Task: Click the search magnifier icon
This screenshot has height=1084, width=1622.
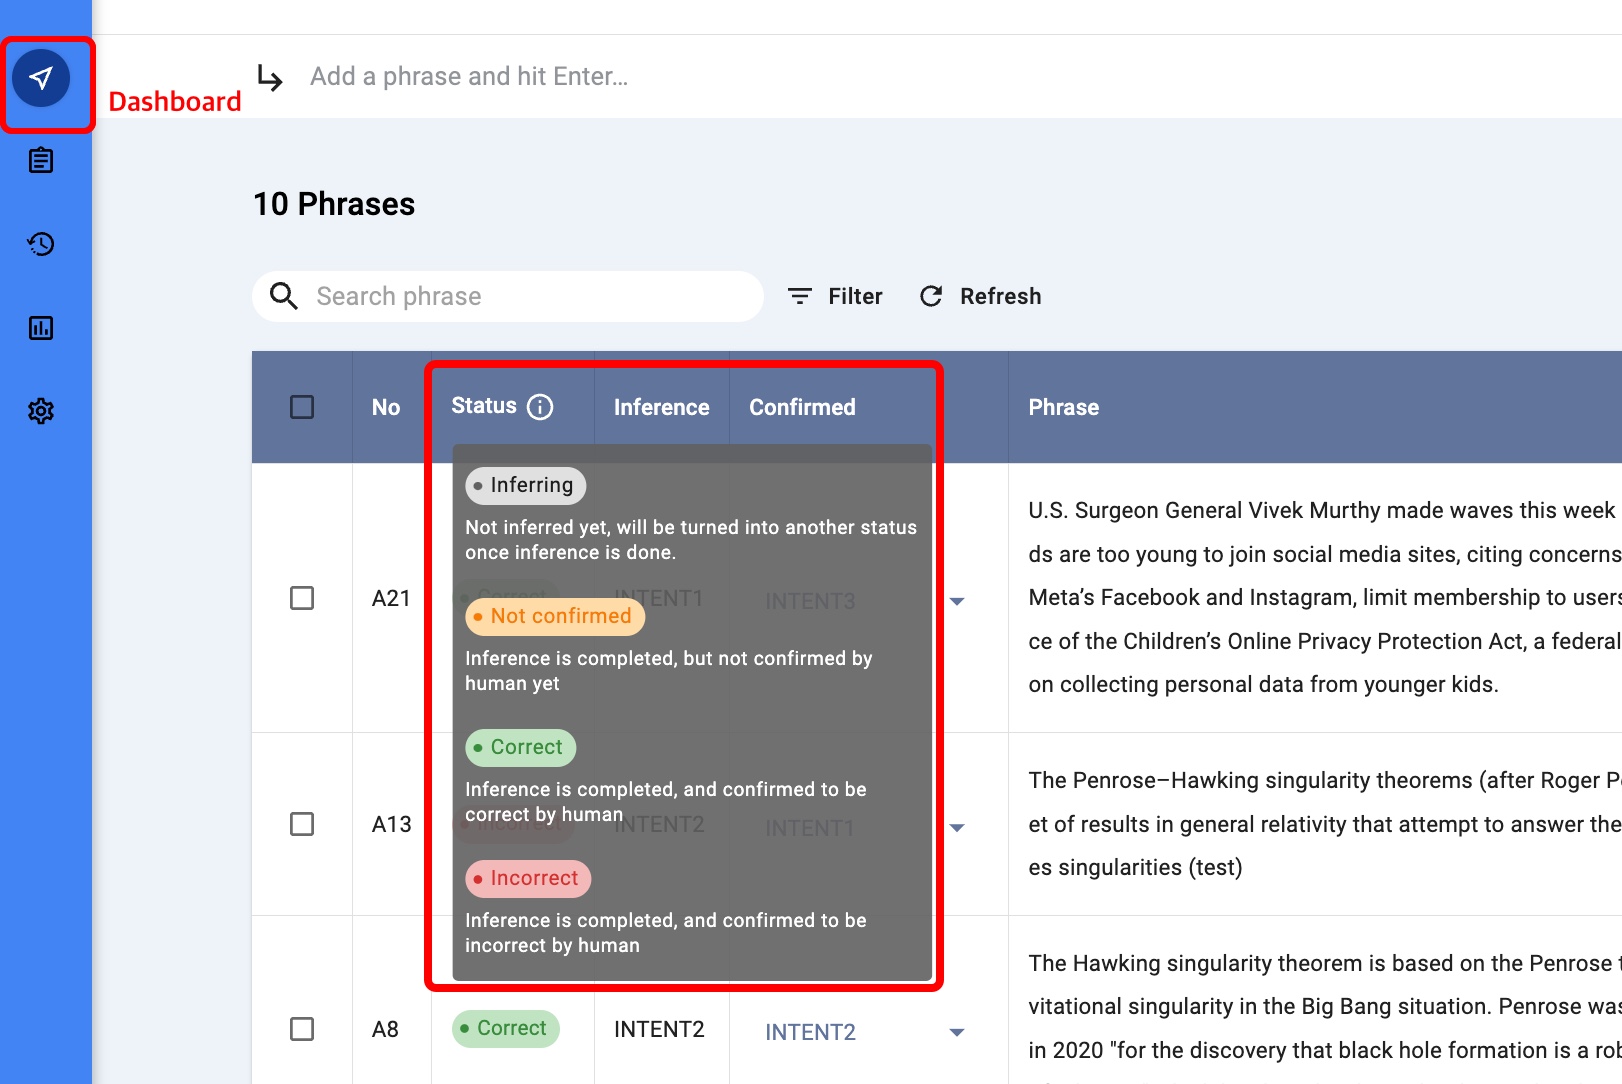Action: pyautogui.click(x=284, y=296)
